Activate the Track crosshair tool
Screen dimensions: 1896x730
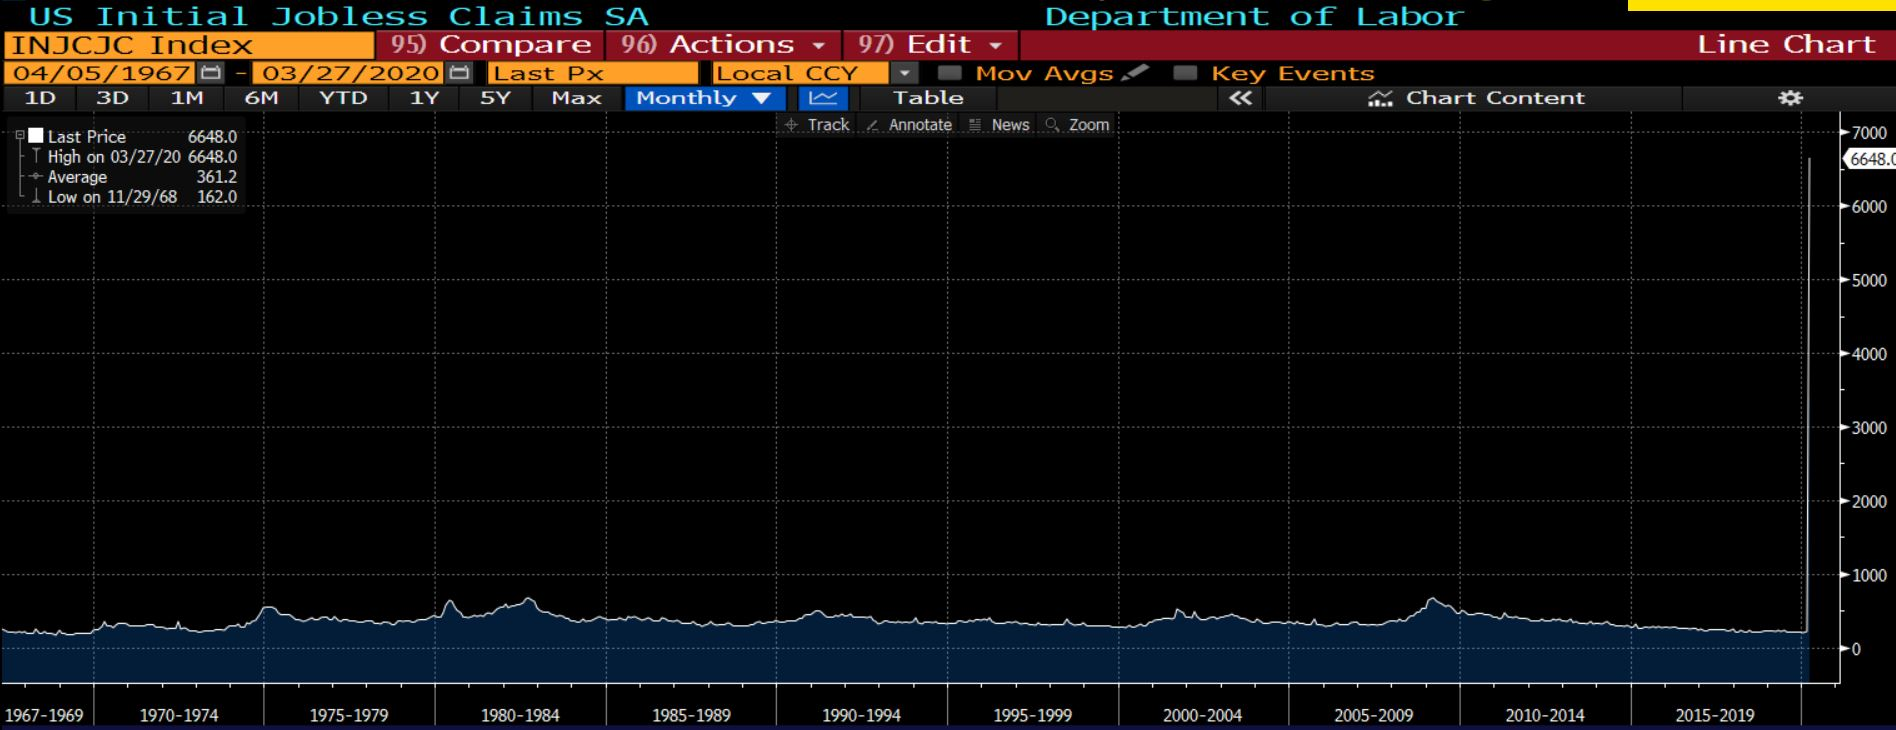pos(817,125)
